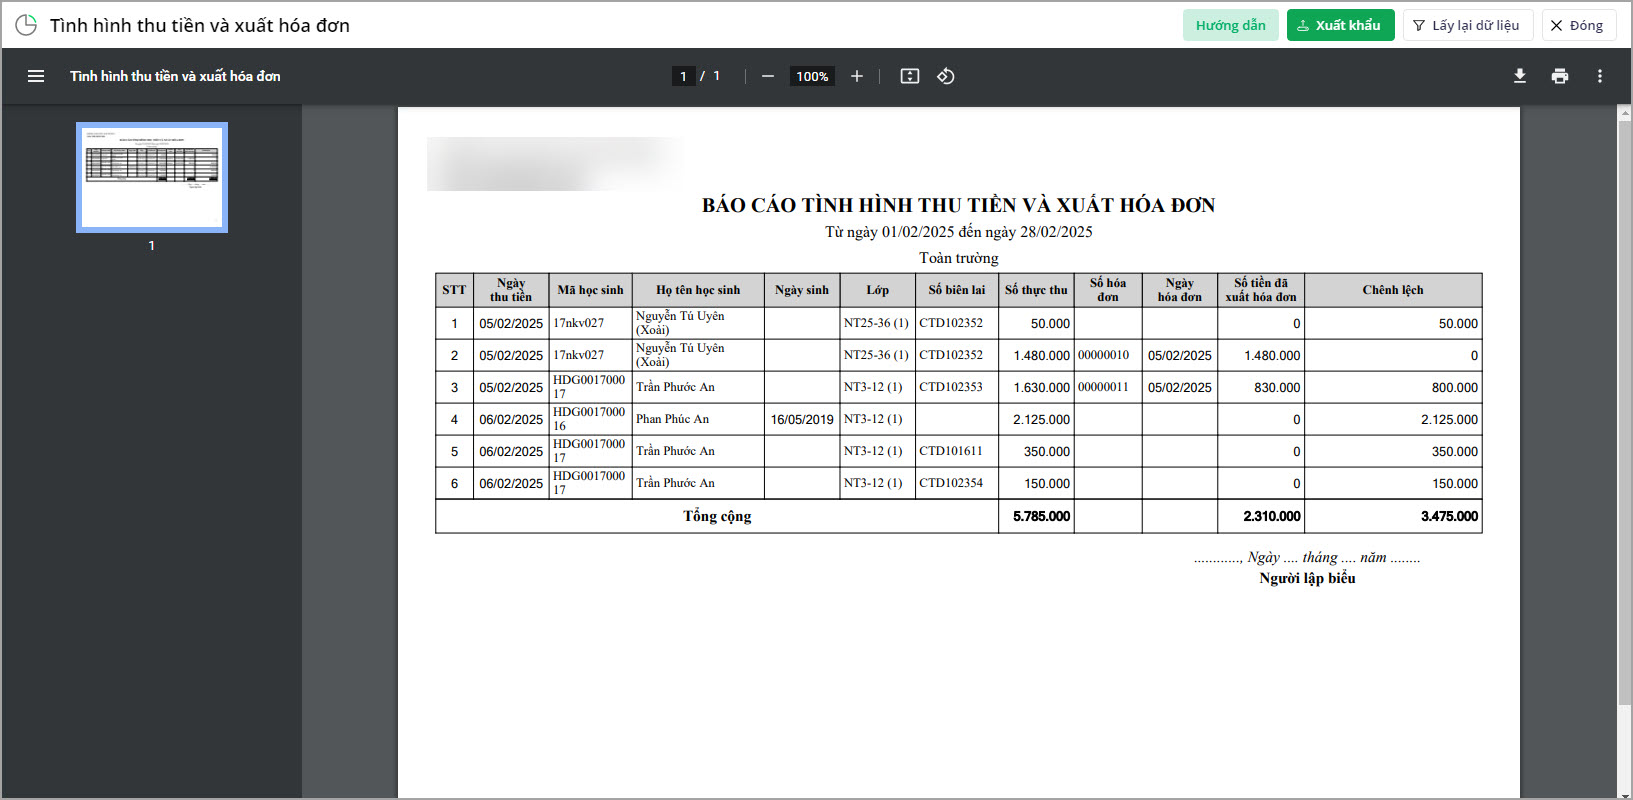
Task: Edit the current page number field
Action: coord(684,76)
